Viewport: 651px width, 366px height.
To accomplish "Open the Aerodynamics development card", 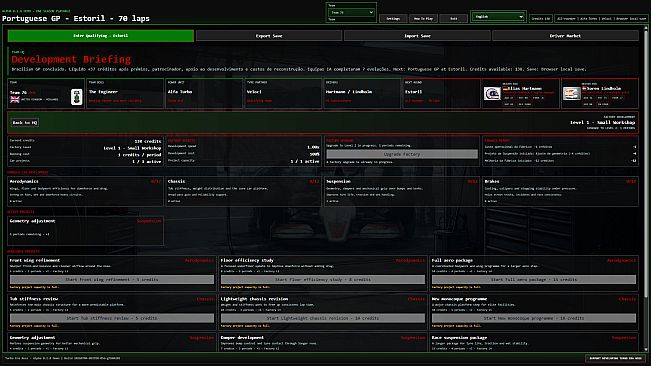I will click(x=85, y=191).
